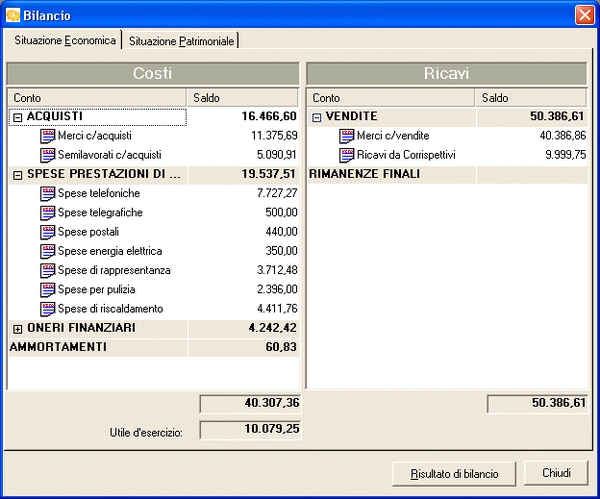Click the Merci c/vendite account icon

pyautogui.click(x=347, y=136)
